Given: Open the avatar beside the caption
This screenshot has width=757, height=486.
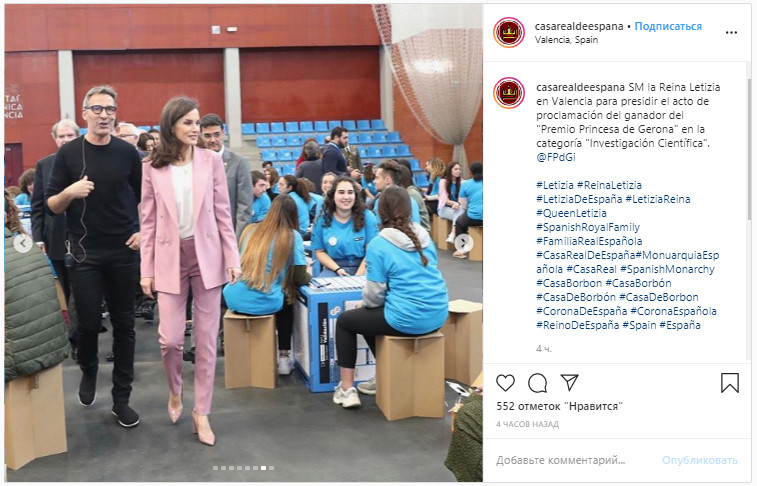Looking at the screenshot, I should (509, 93).
